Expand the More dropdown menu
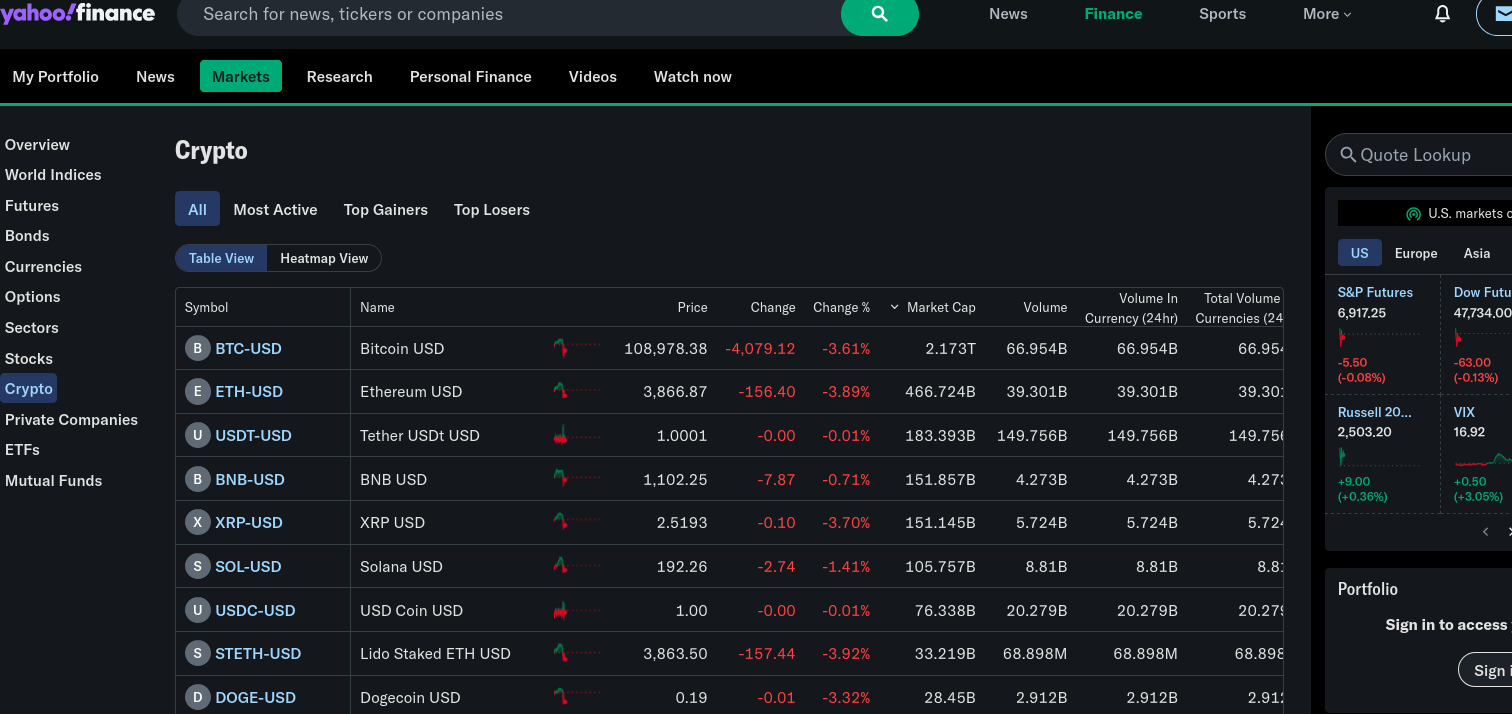 click(1326, 14)
